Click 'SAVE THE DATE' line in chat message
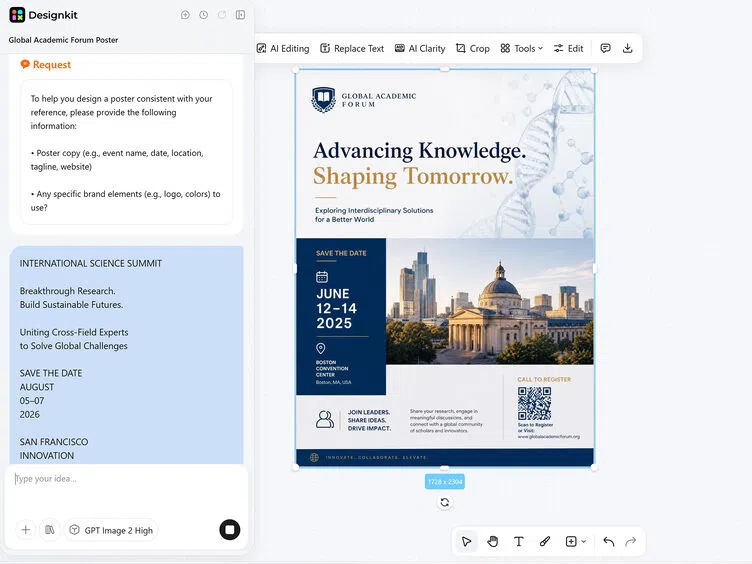 click(x=51, y=373)
